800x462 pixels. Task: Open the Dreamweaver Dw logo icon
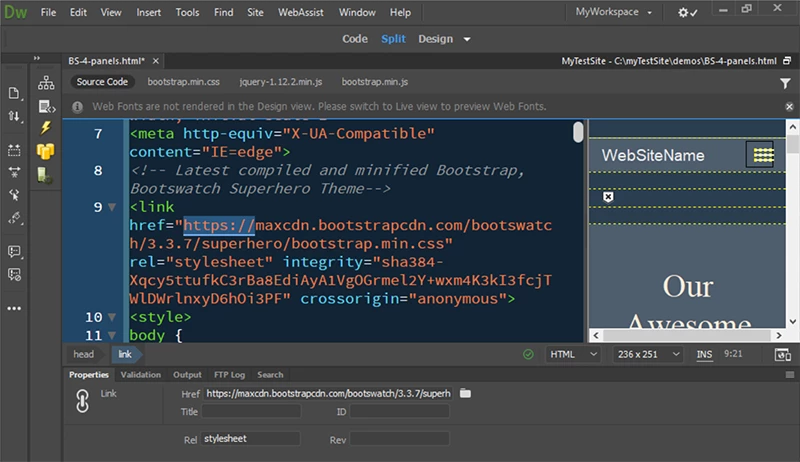(15, 12)
